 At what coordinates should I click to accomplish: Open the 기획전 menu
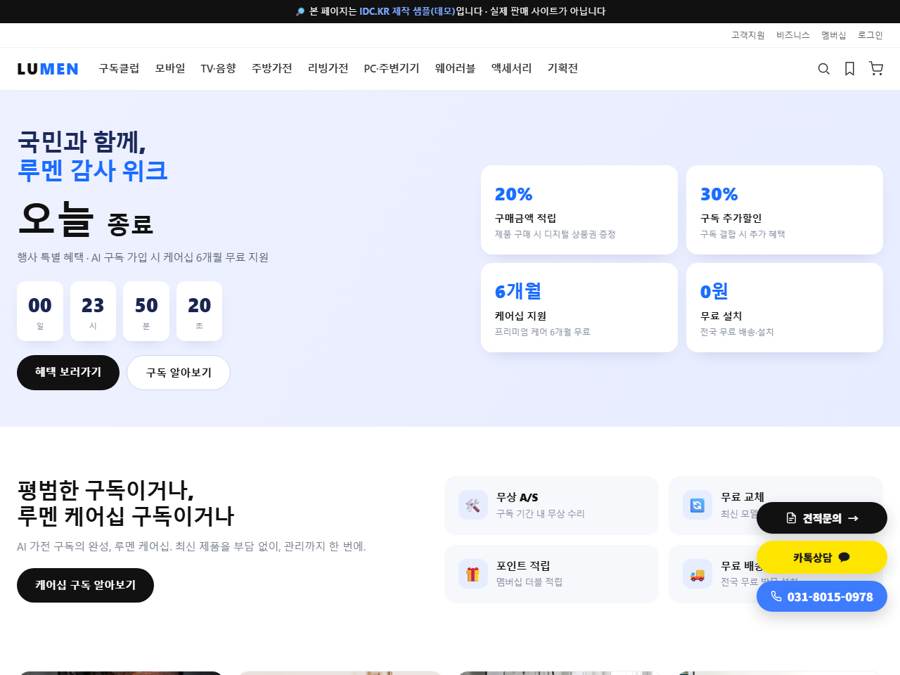pyautogui.click(x=562, y=68)
